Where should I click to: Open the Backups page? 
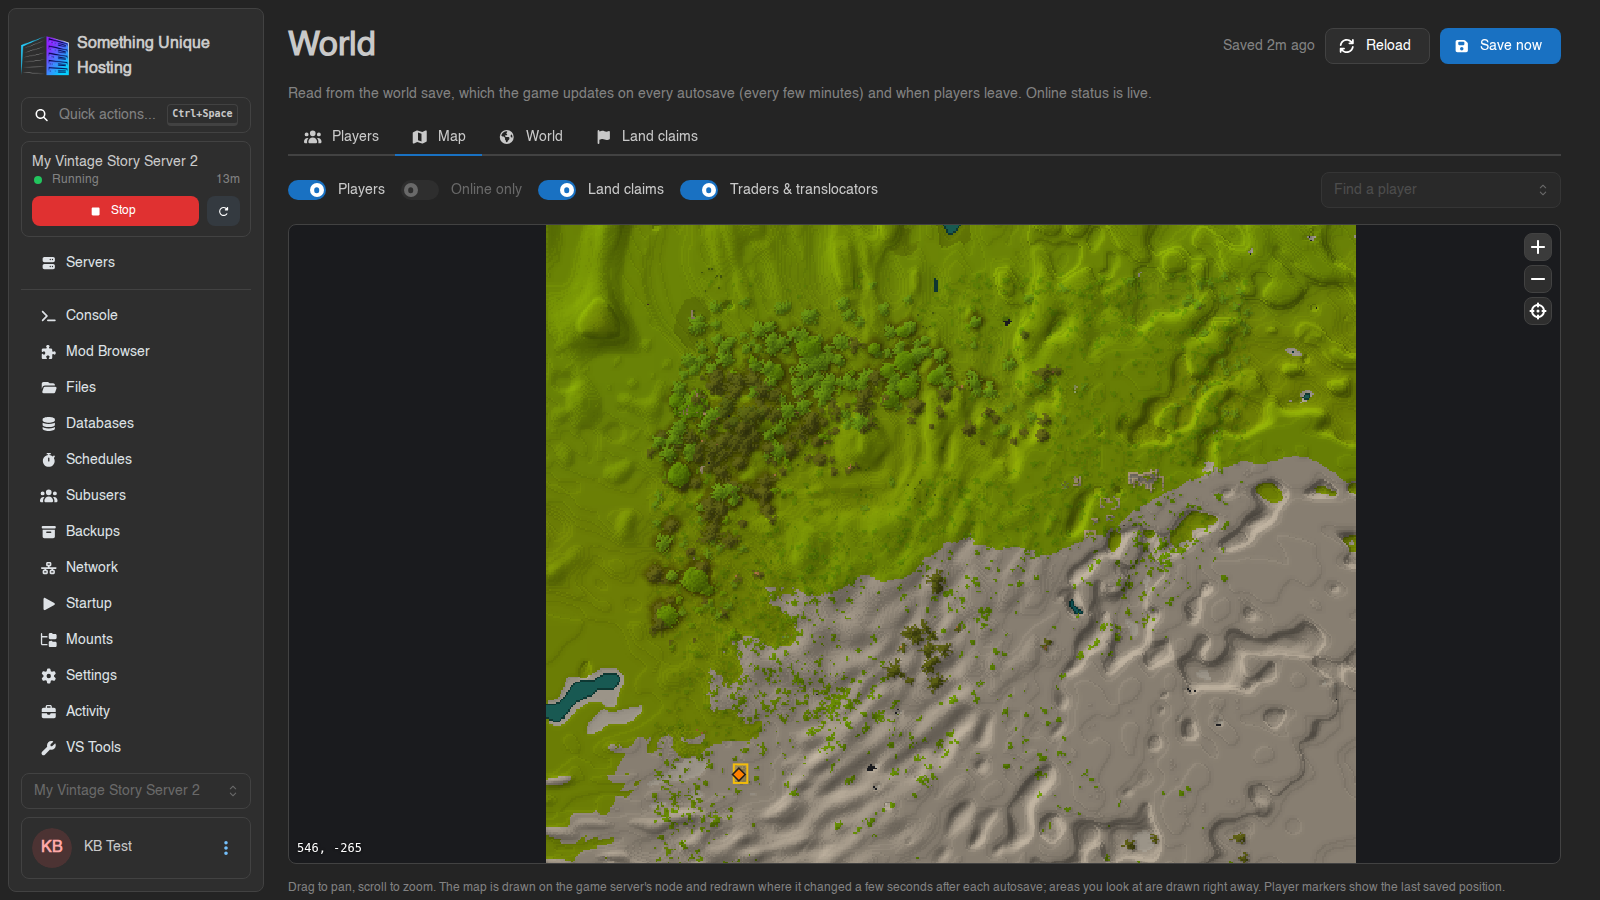136,531
